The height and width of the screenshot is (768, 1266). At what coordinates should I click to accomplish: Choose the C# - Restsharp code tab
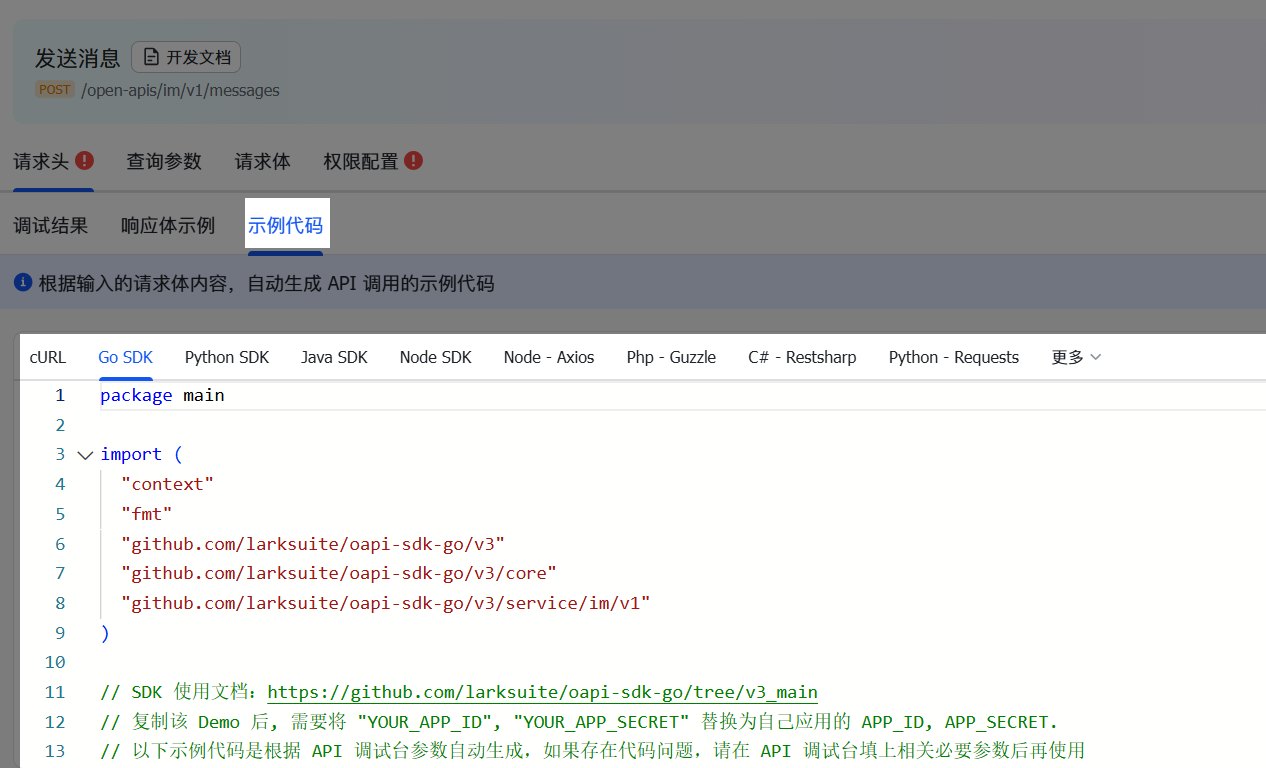(802, 357)
